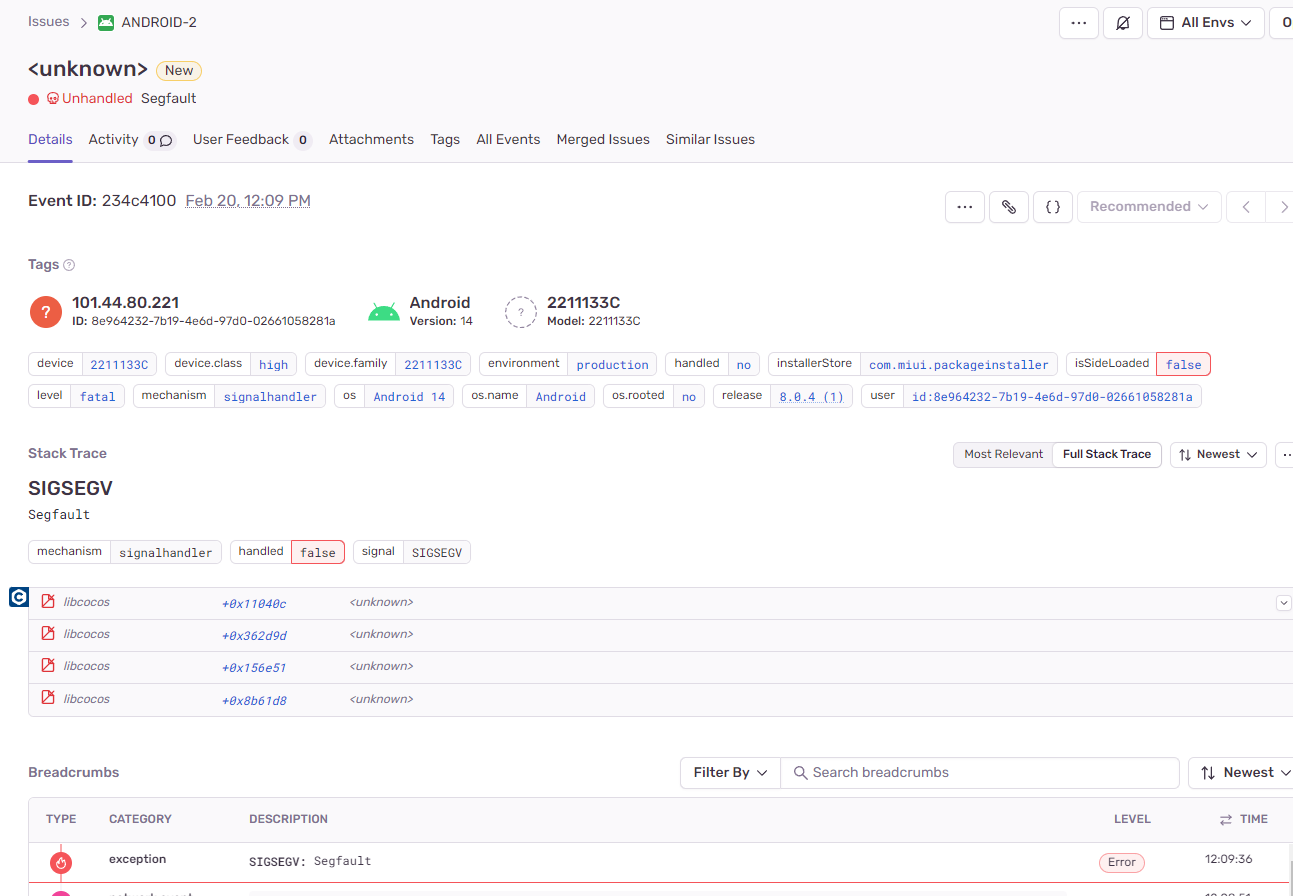The height and width of the screenshot is (896, 1293).
Task: Click the magnifier icon in breadcrumb search
Action: (x=800, y=773)
